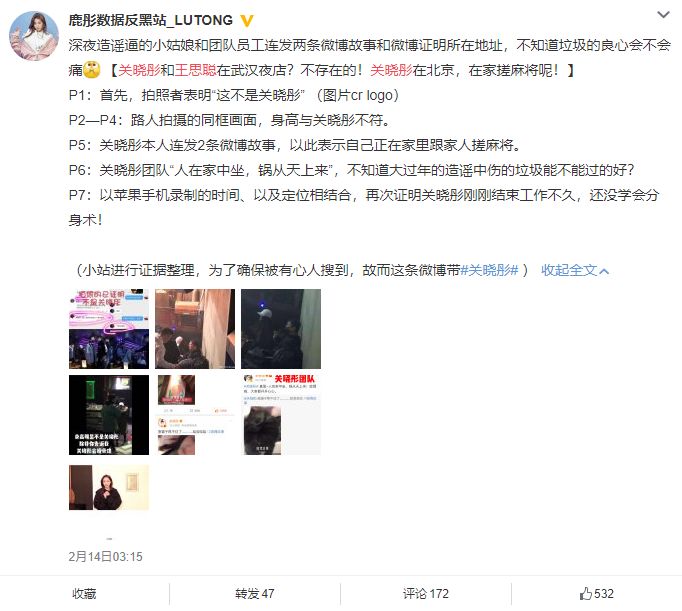Click the gold V verification badge
Screen dimensions: 682x611
point(247,20)
